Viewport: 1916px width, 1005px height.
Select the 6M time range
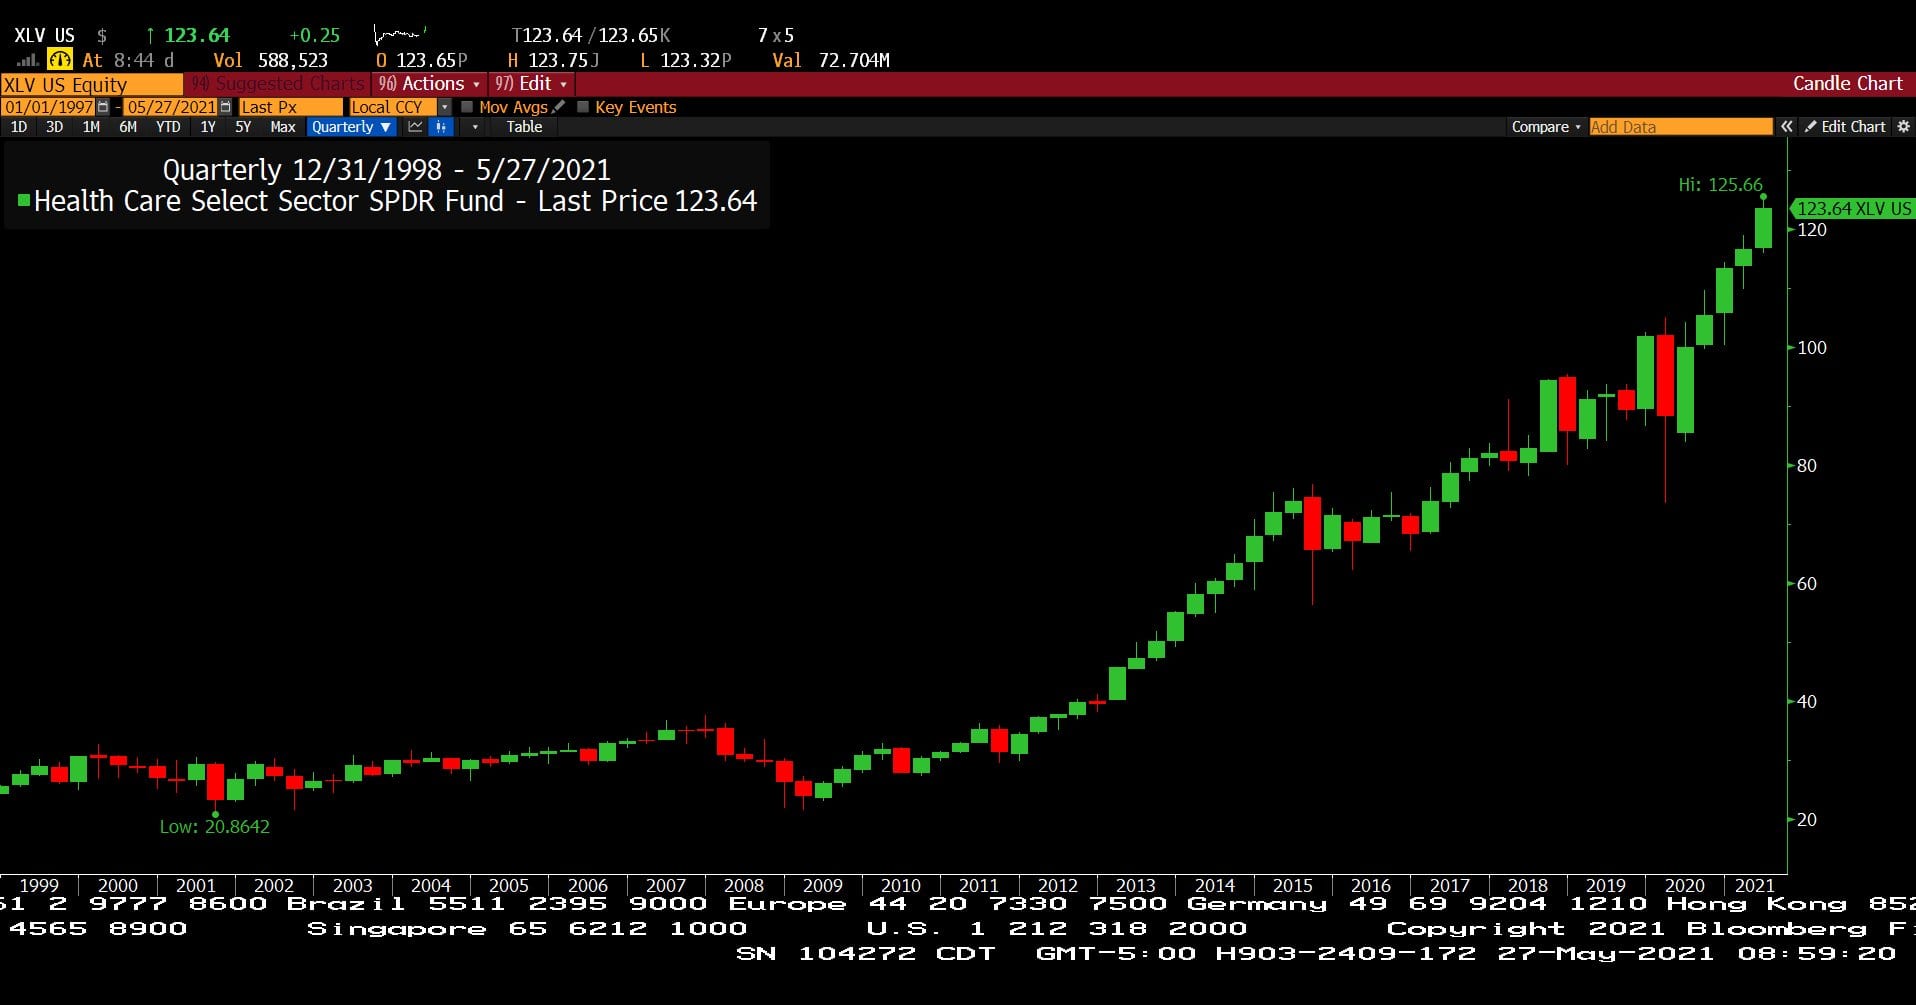point(128,127)
